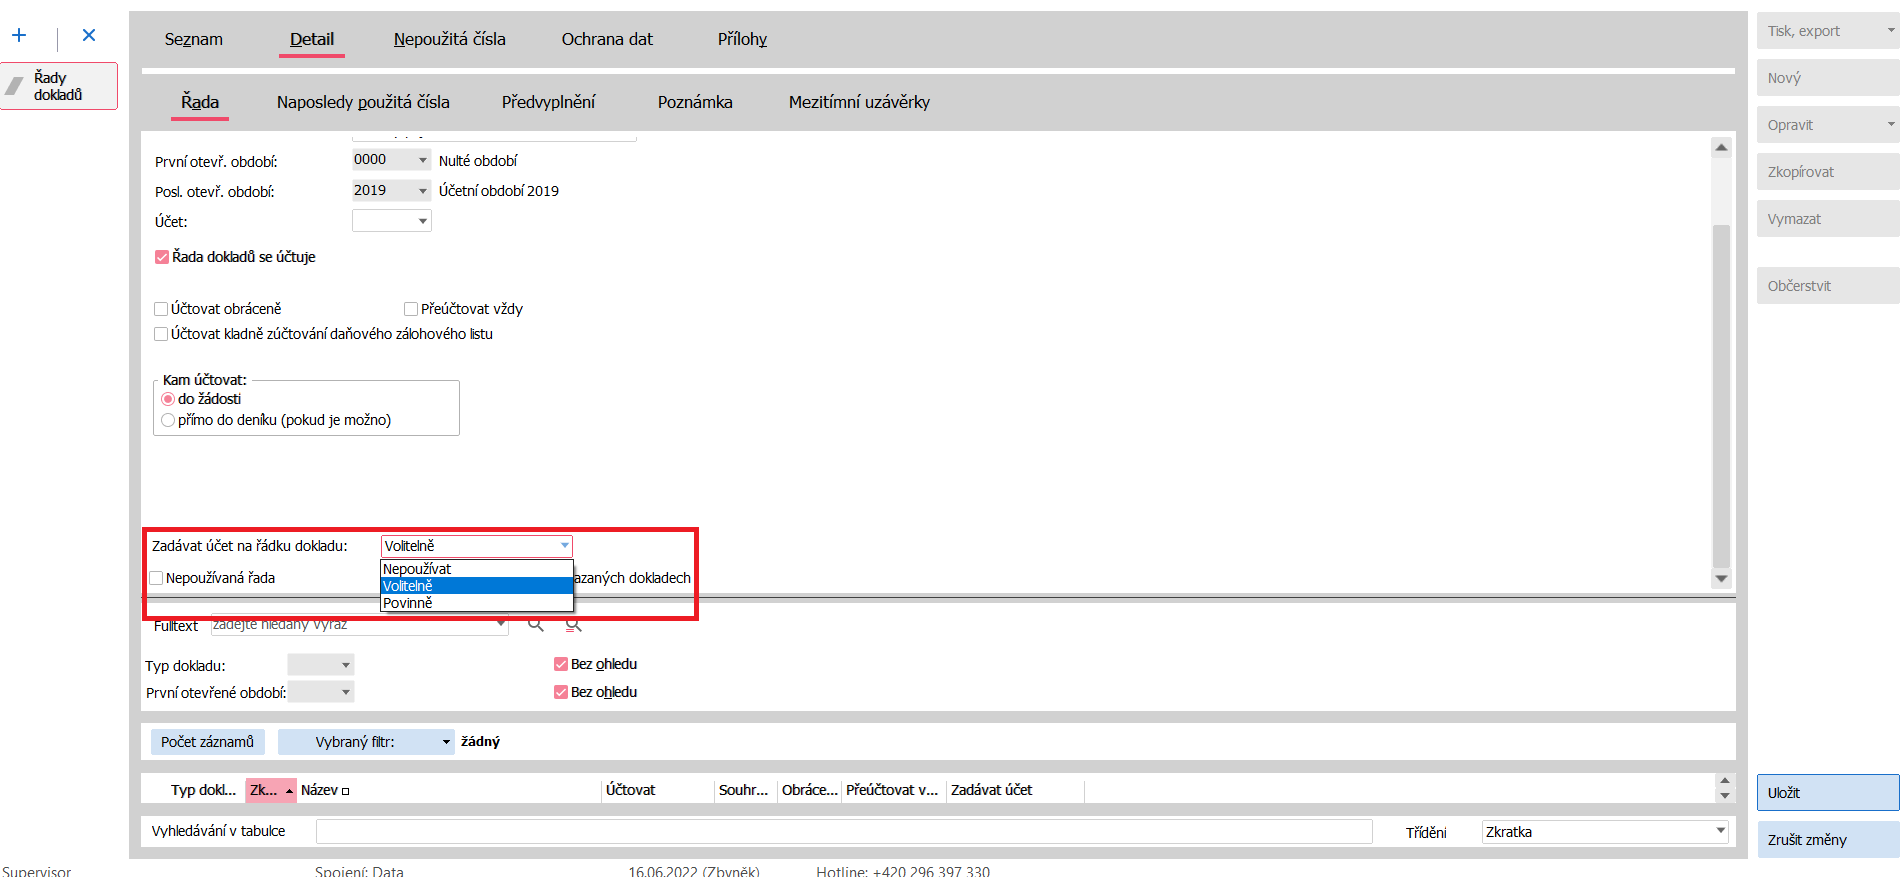
Task: Choose Povinně from the open dropdown list
Action: [408, 603]
